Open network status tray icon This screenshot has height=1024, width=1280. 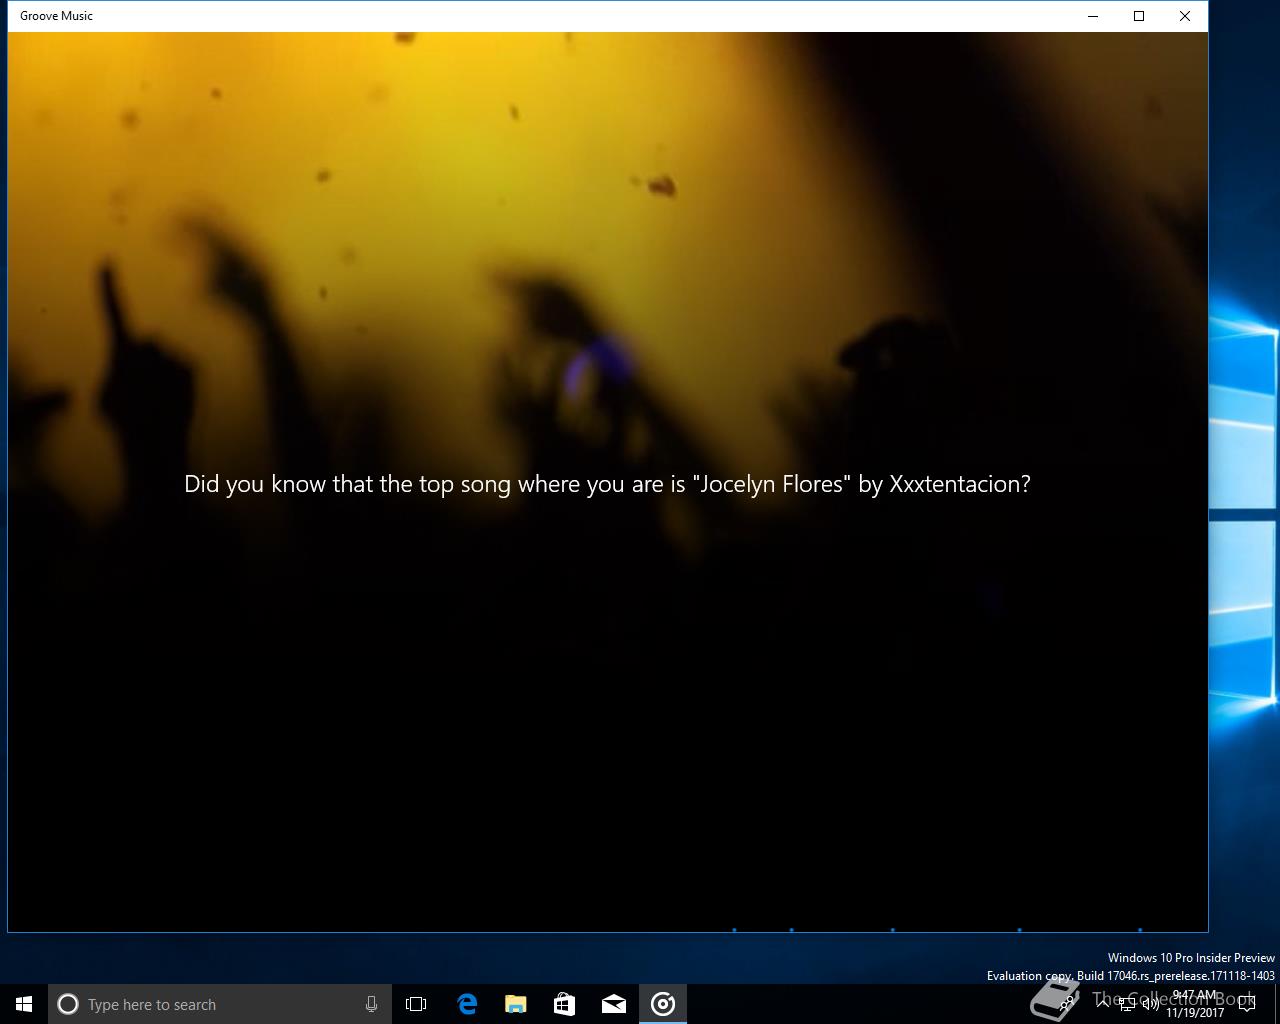click(x=1127, y=1004)
